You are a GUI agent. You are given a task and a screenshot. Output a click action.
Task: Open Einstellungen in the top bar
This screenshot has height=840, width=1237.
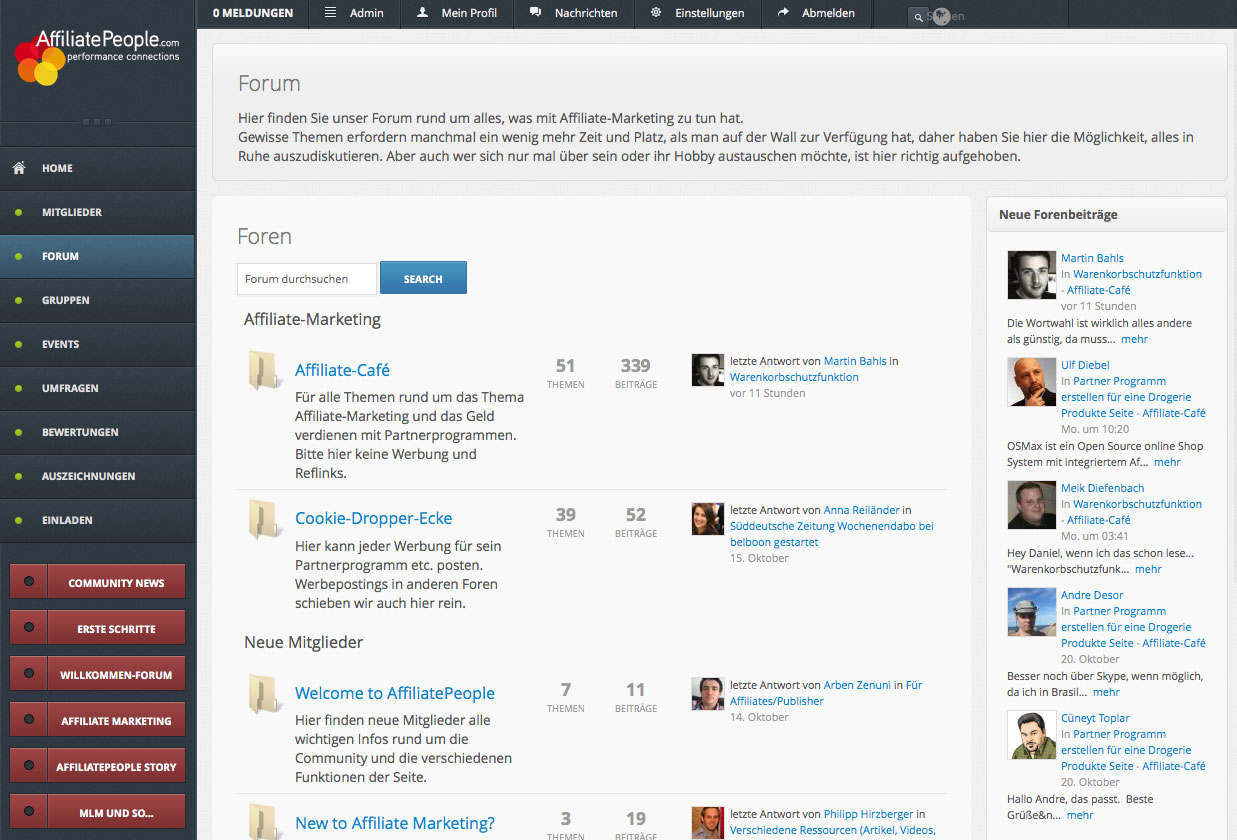(697, 13)
